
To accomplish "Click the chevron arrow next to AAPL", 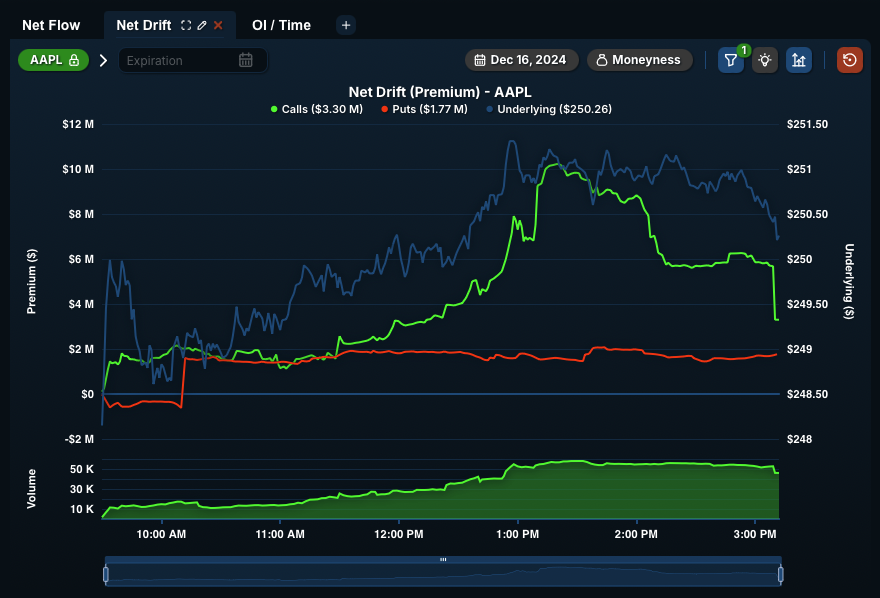I will 103,60.
